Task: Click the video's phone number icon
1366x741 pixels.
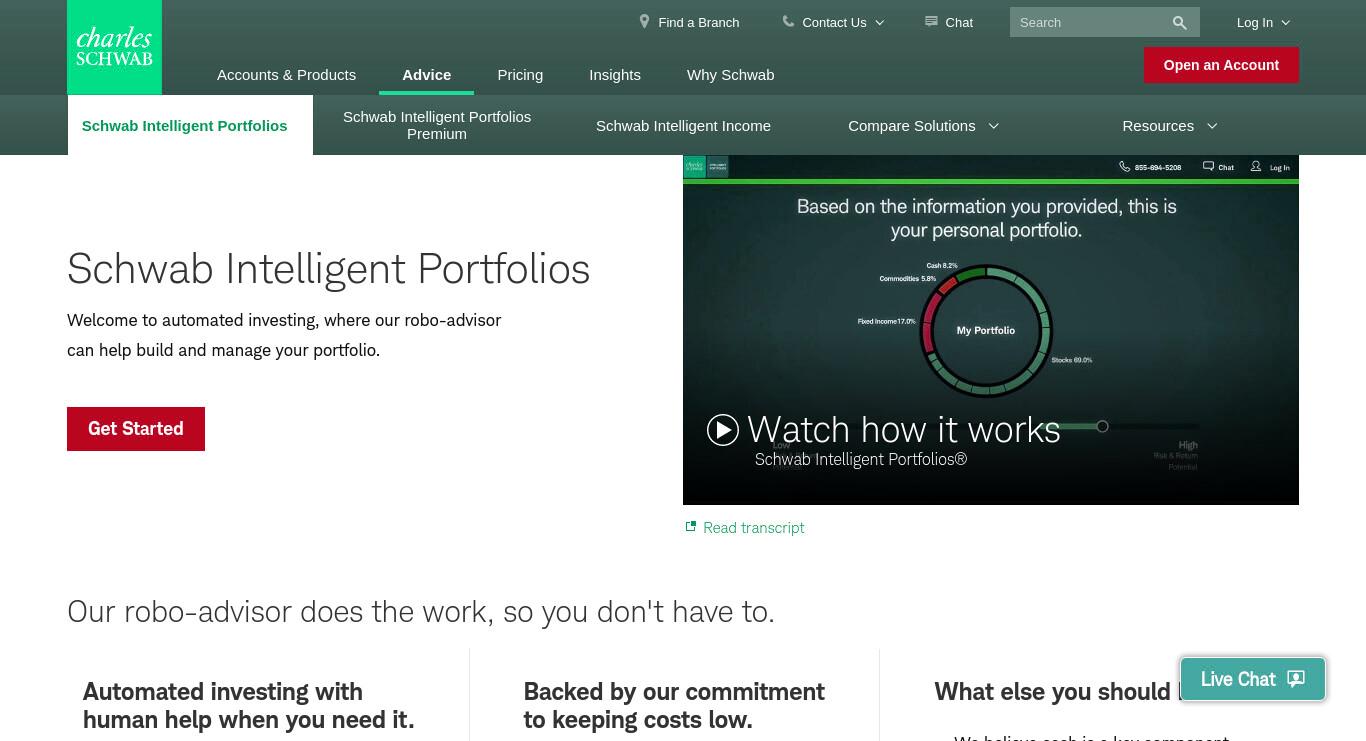Action: coord(1124,166)
